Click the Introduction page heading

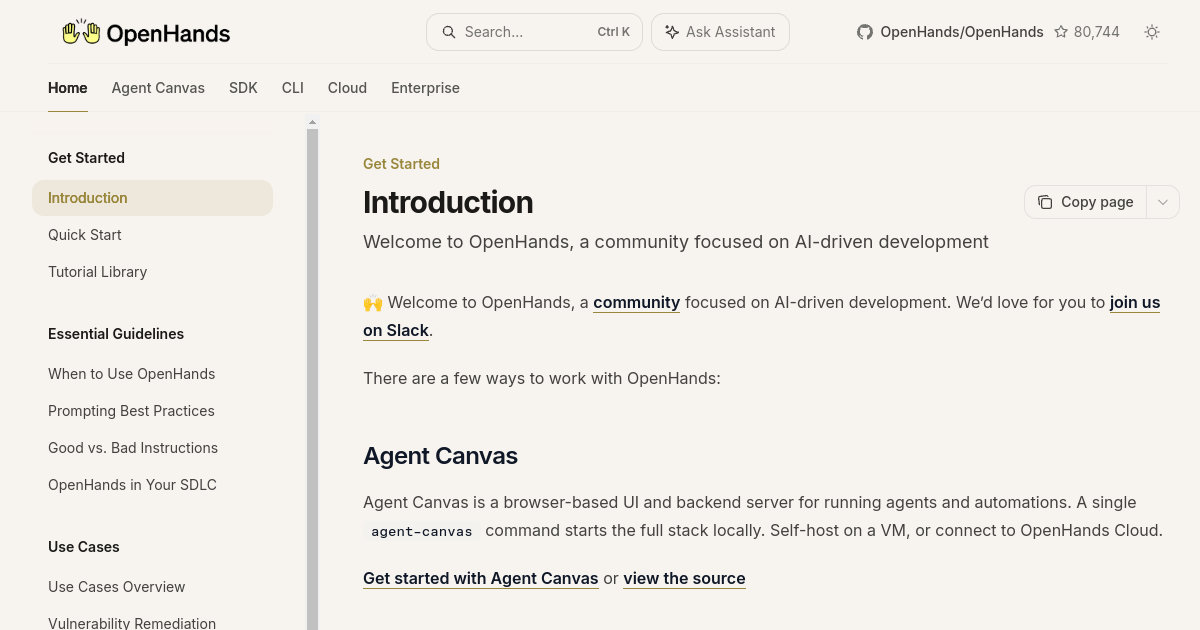tap(448, 202)
